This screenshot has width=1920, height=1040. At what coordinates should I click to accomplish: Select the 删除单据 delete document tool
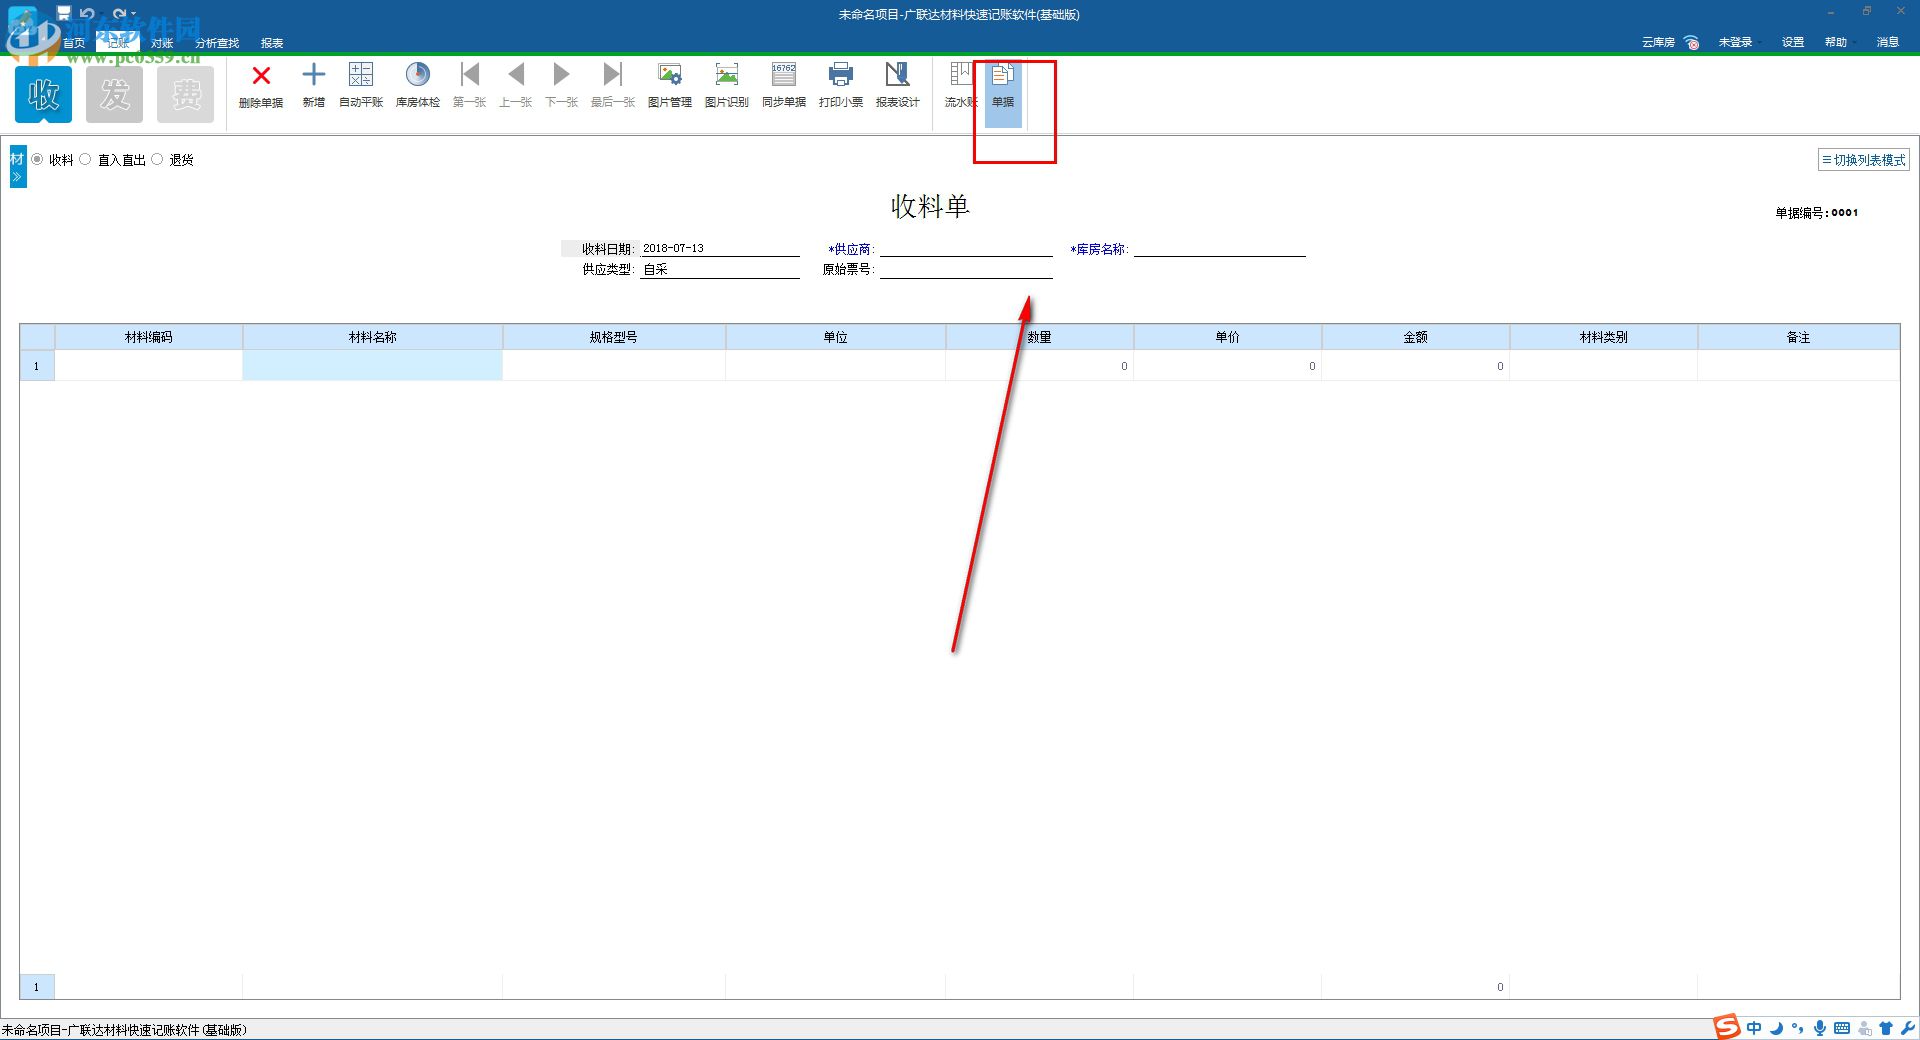tap(261, 85)
